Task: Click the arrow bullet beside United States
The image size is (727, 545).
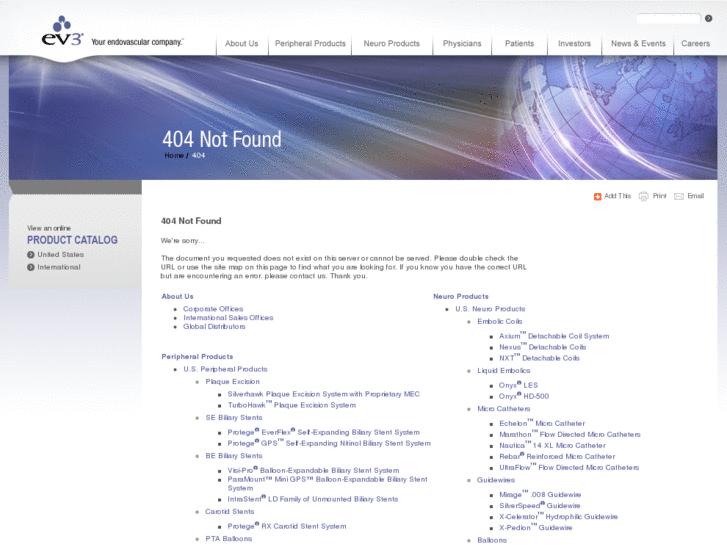Action: [x=31, y=255]
